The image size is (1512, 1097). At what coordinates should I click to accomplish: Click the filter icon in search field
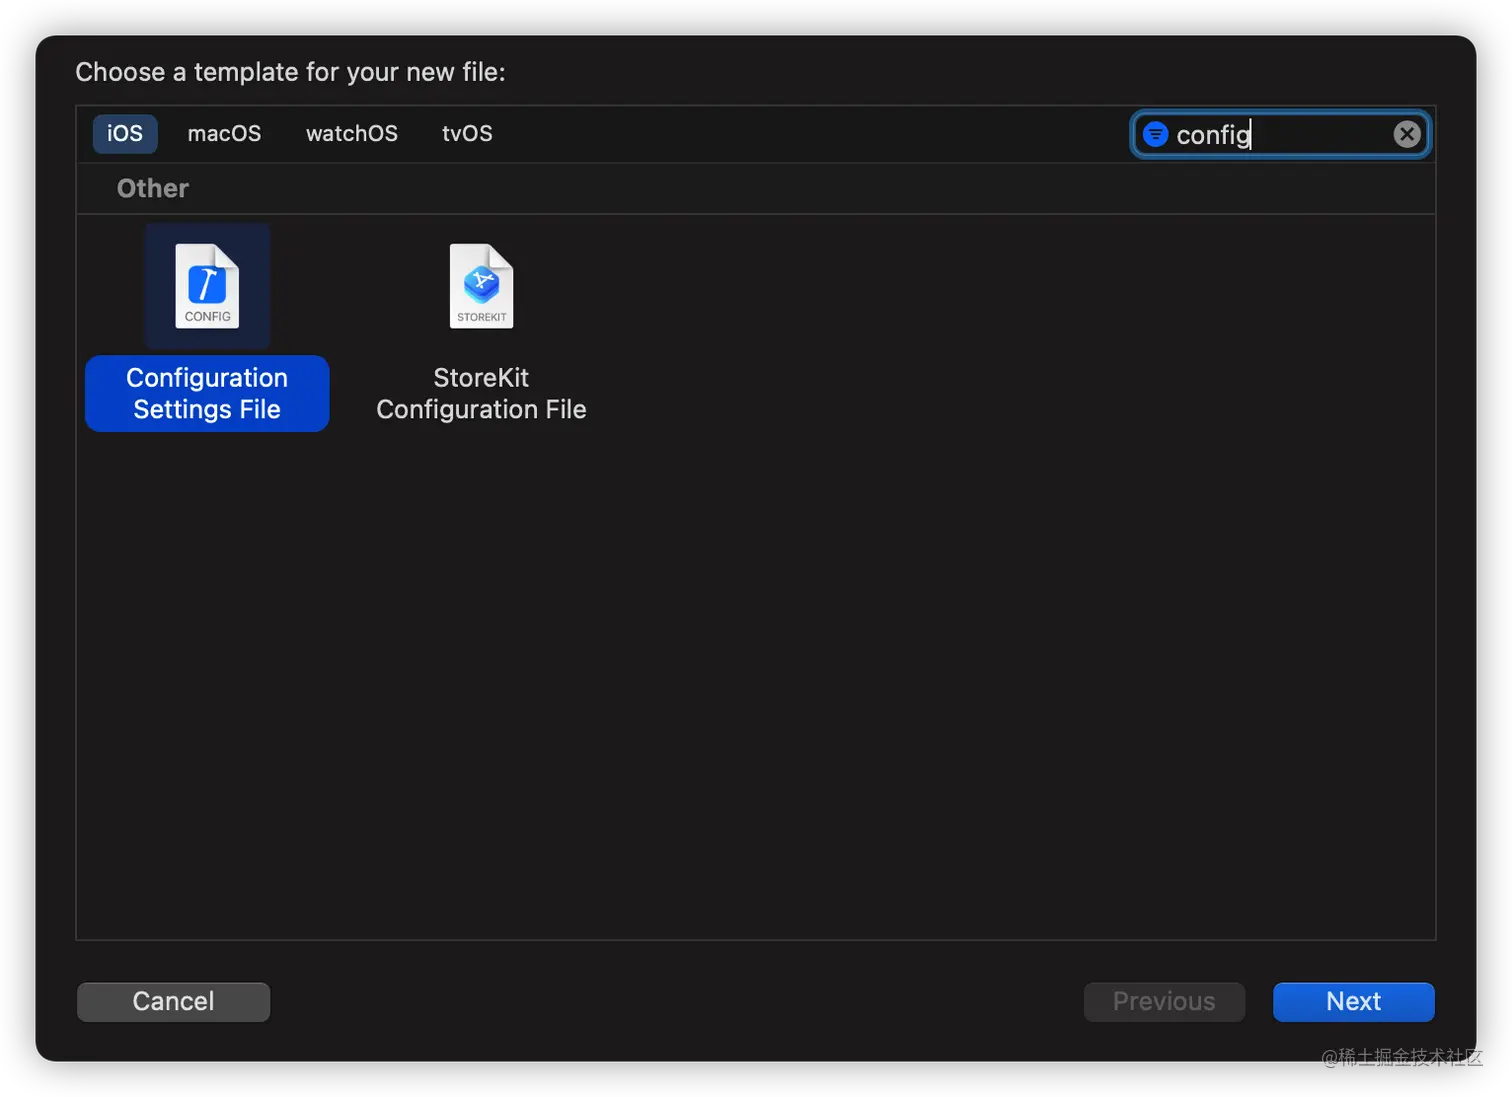[x=1155, y=134]
